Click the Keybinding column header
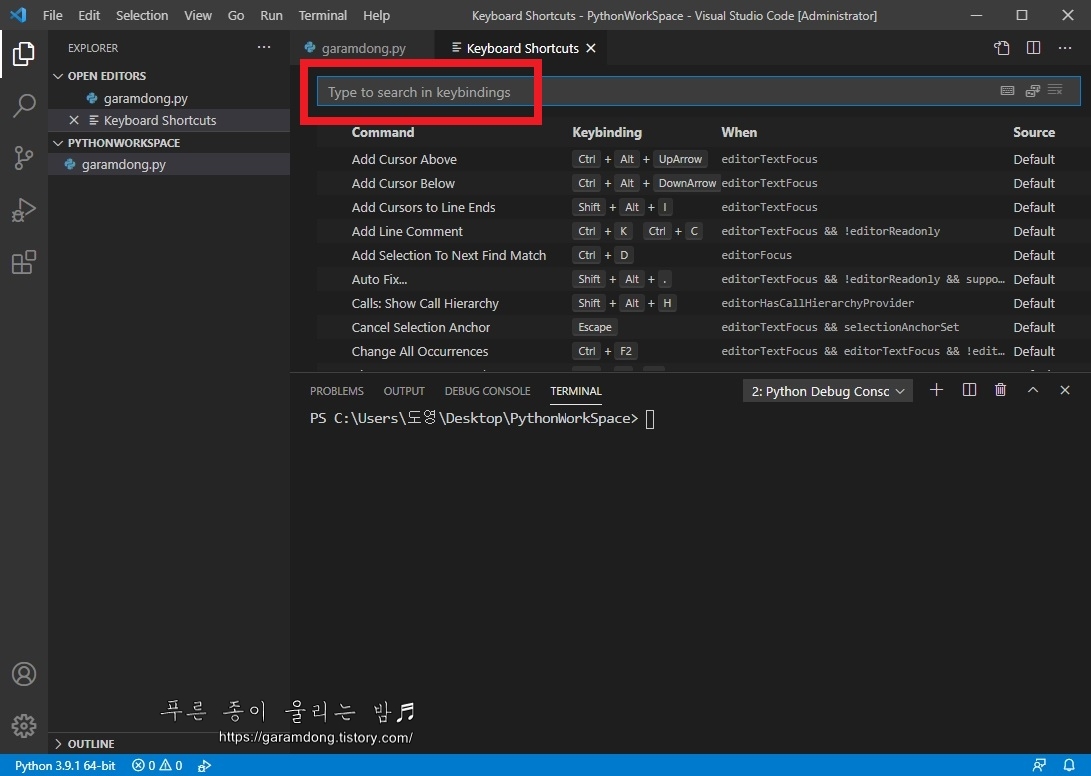Image resolution: width=1091 pixels, height=776 pixels. click(607, 132)
